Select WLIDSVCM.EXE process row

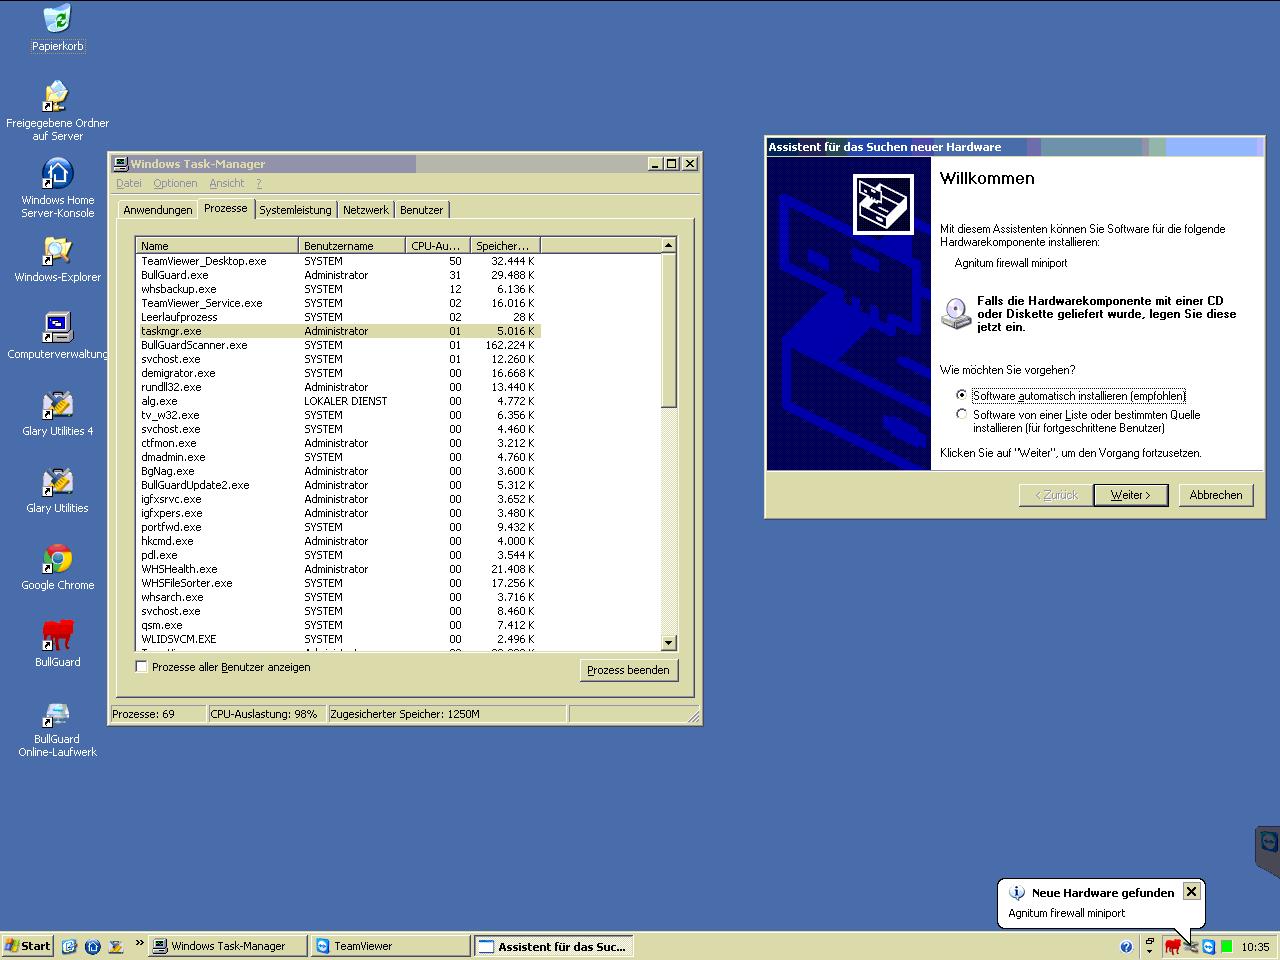pyautogui.click(x=338, y=639)
